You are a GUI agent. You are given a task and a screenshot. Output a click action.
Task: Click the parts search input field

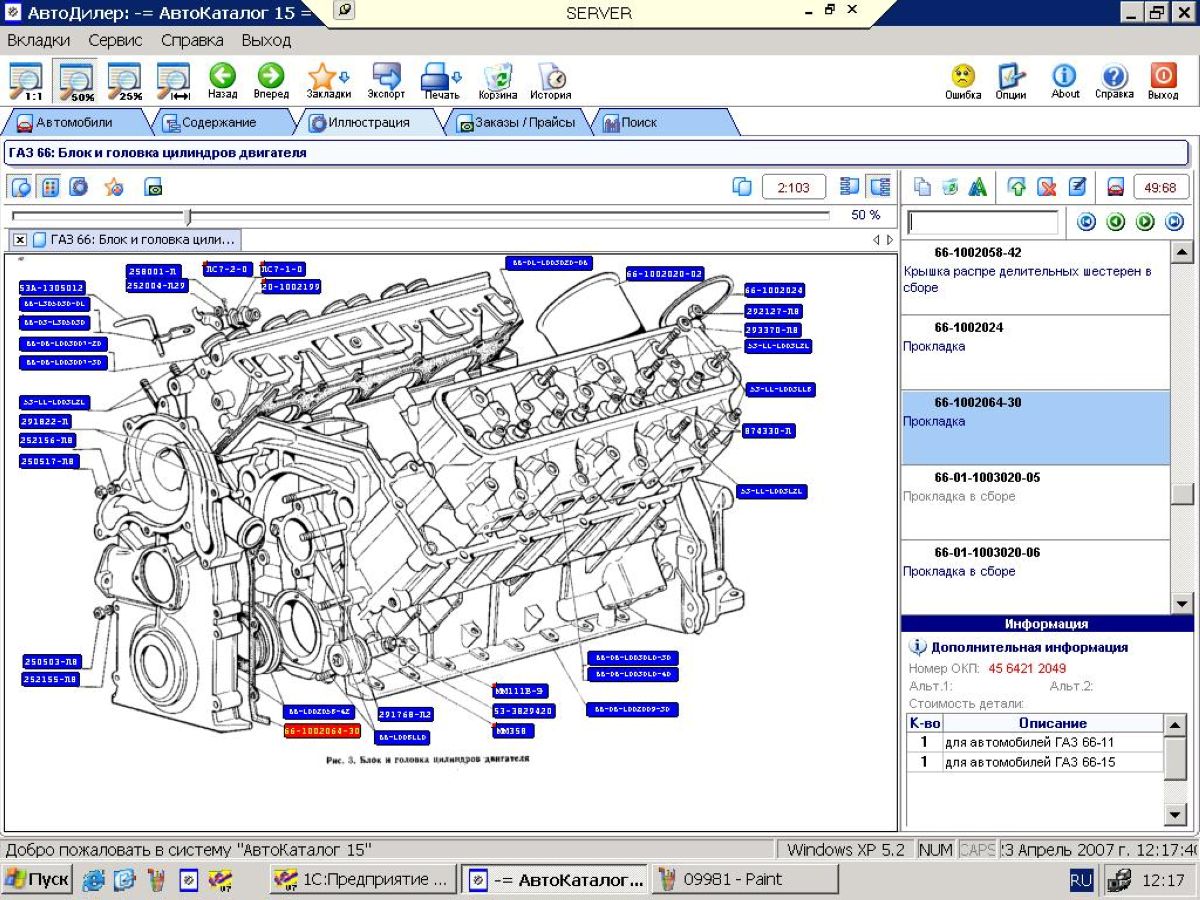point(983,222)
